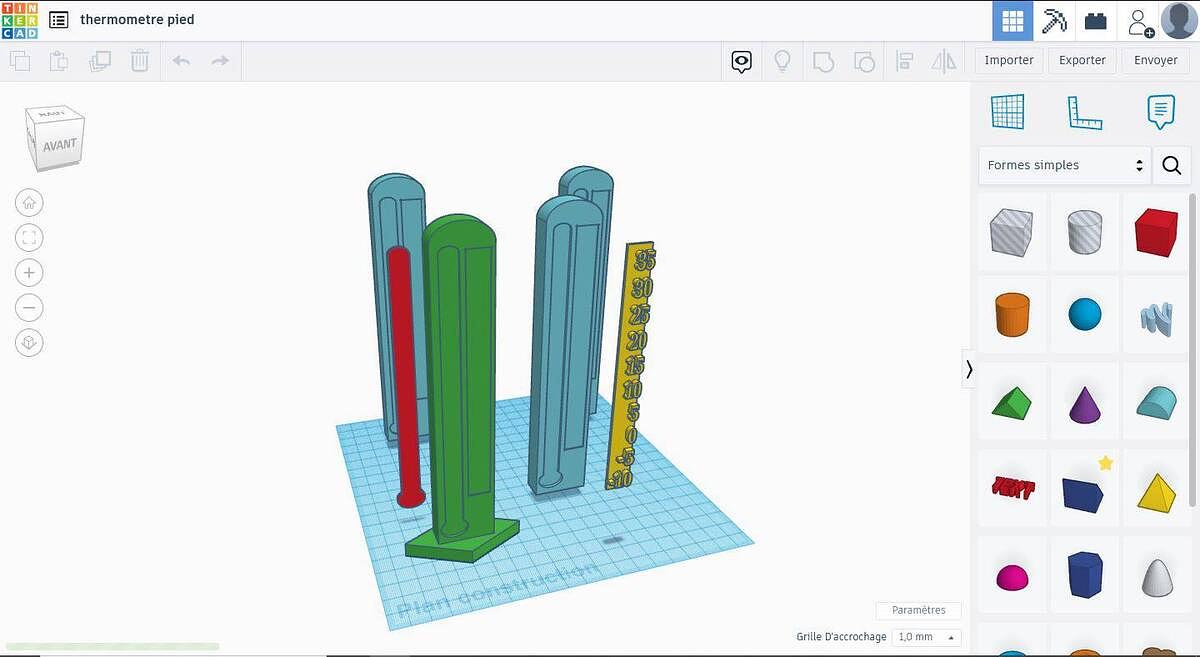Select the red box shape
This screenshot has width=1200, height=657.
coord(1157,233)
